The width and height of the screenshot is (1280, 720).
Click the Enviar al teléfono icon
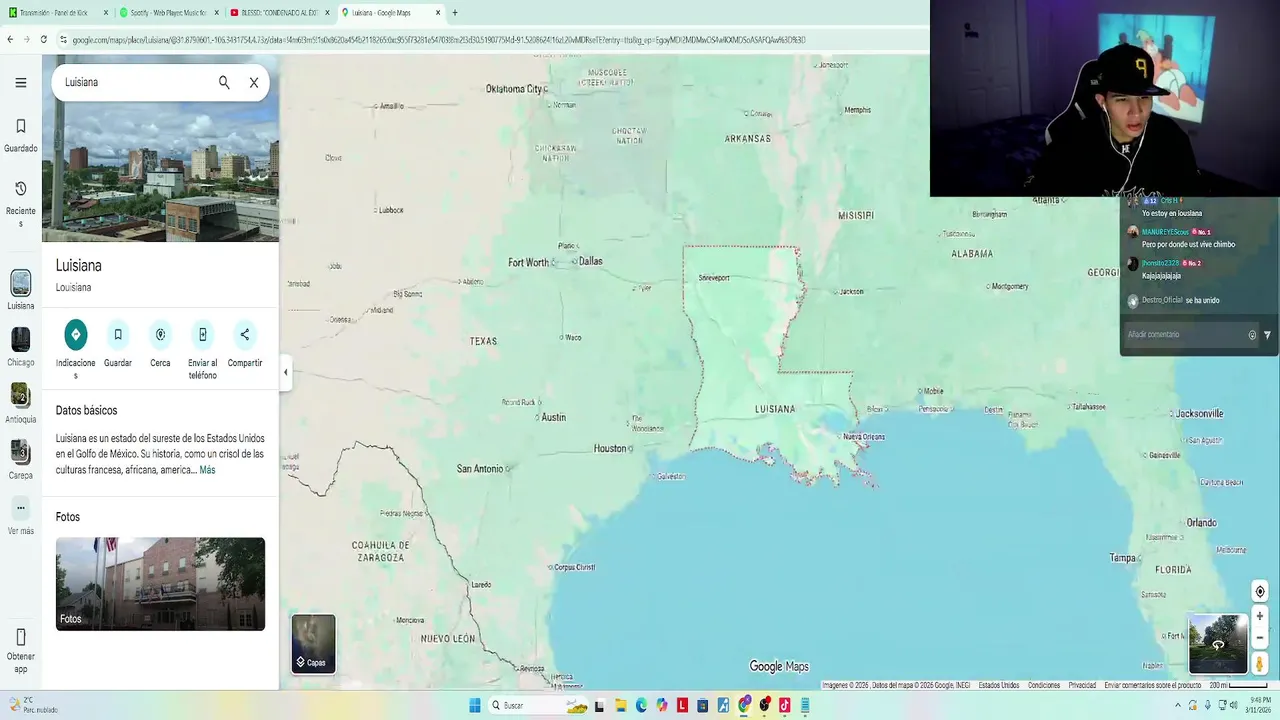coord(203,334)
